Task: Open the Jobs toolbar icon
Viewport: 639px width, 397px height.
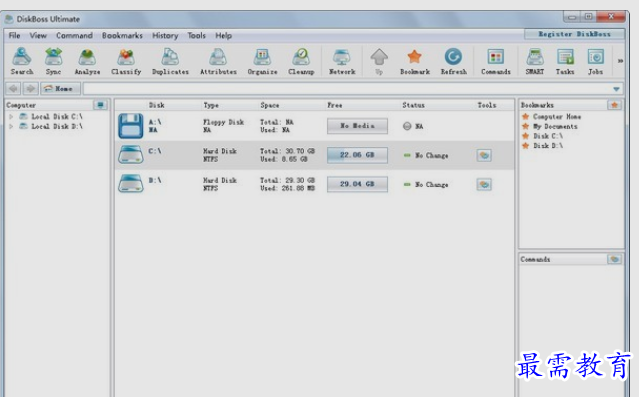Action: 595,61
